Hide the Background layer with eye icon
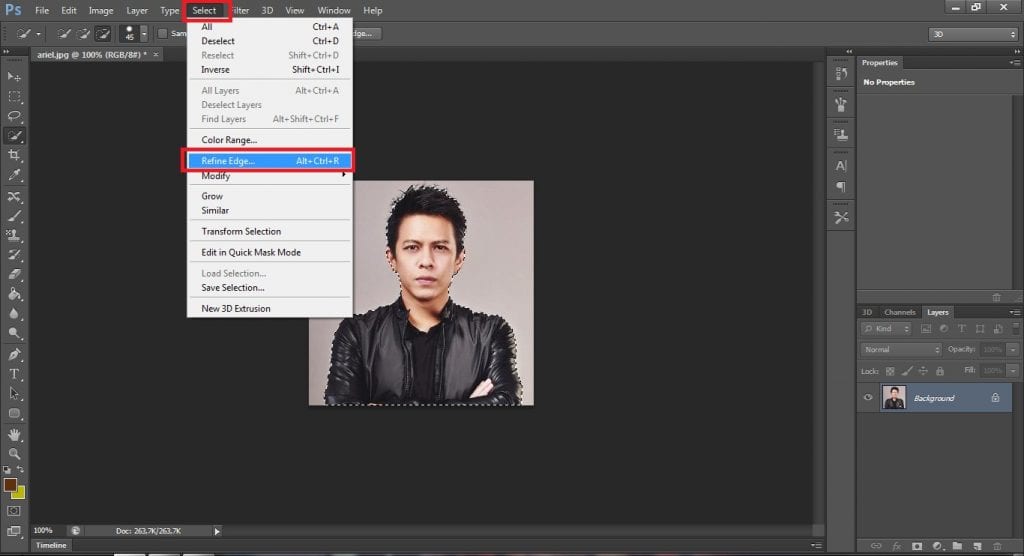Screen dimensions: 1024x556 868,398
